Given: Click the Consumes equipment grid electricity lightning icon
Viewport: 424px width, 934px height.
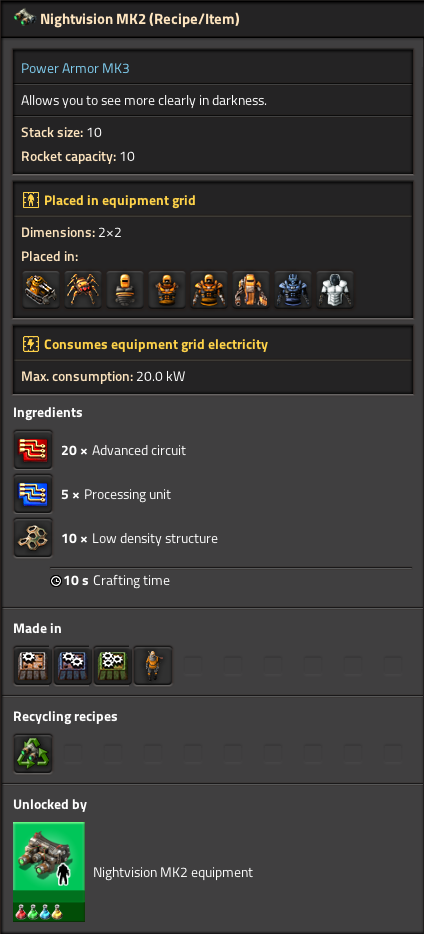Looking at the screenshot, I should click(30, 344).
